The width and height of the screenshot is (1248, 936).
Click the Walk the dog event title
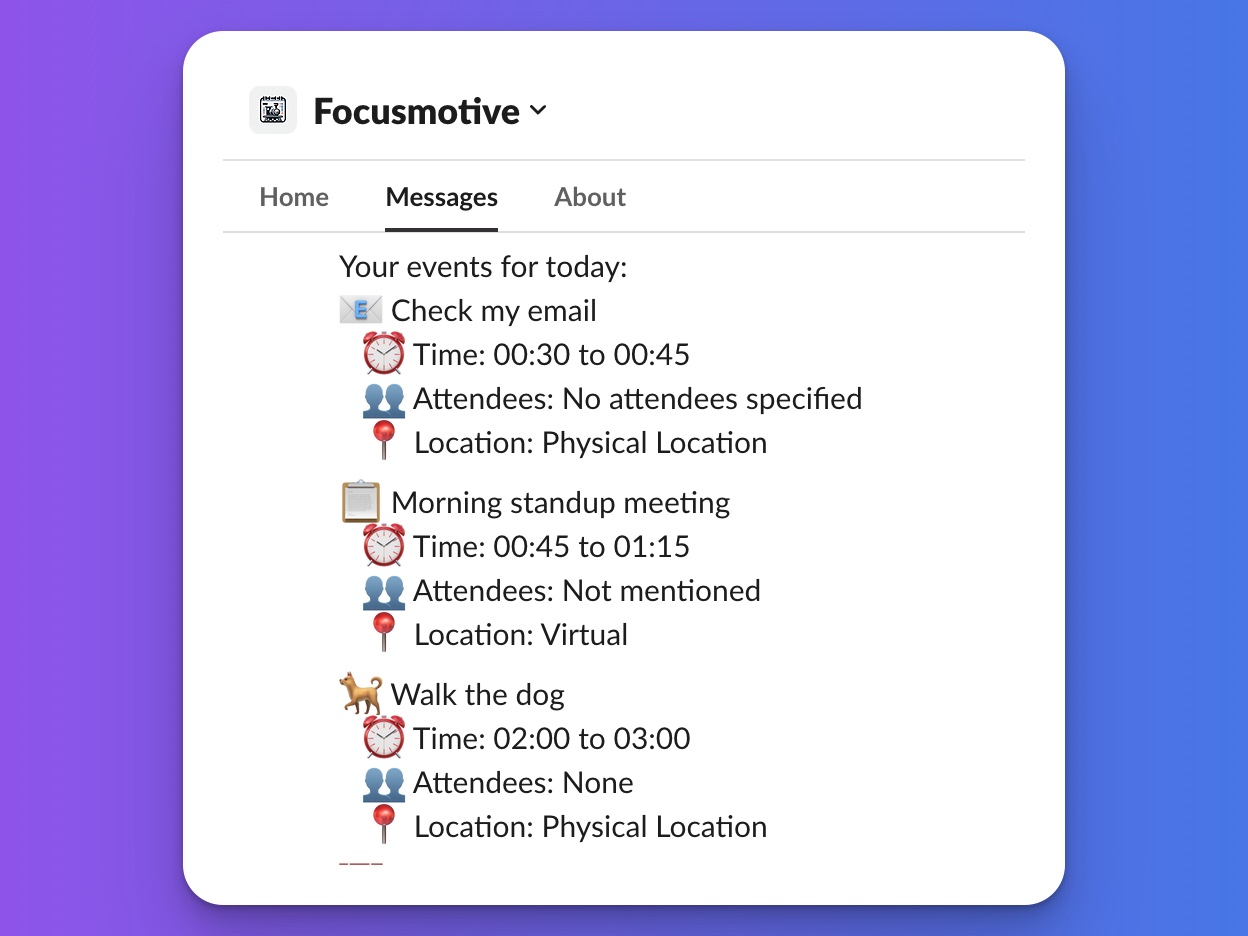coord(478,694)
